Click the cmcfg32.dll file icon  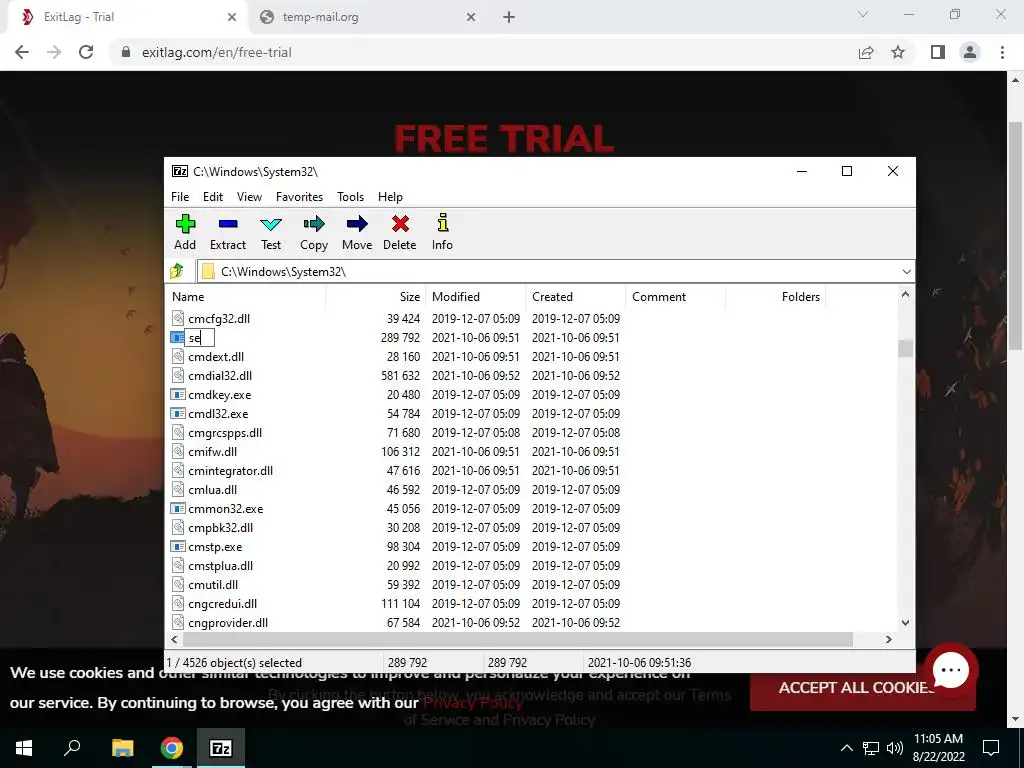[x=178, y=318]
